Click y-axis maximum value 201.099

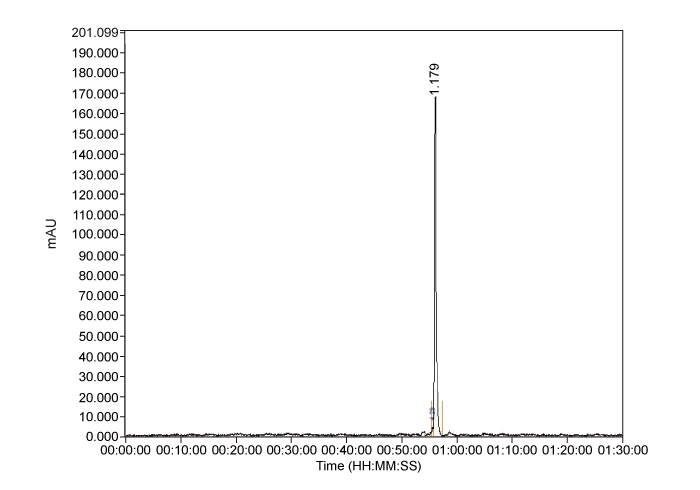coord(95,33)
